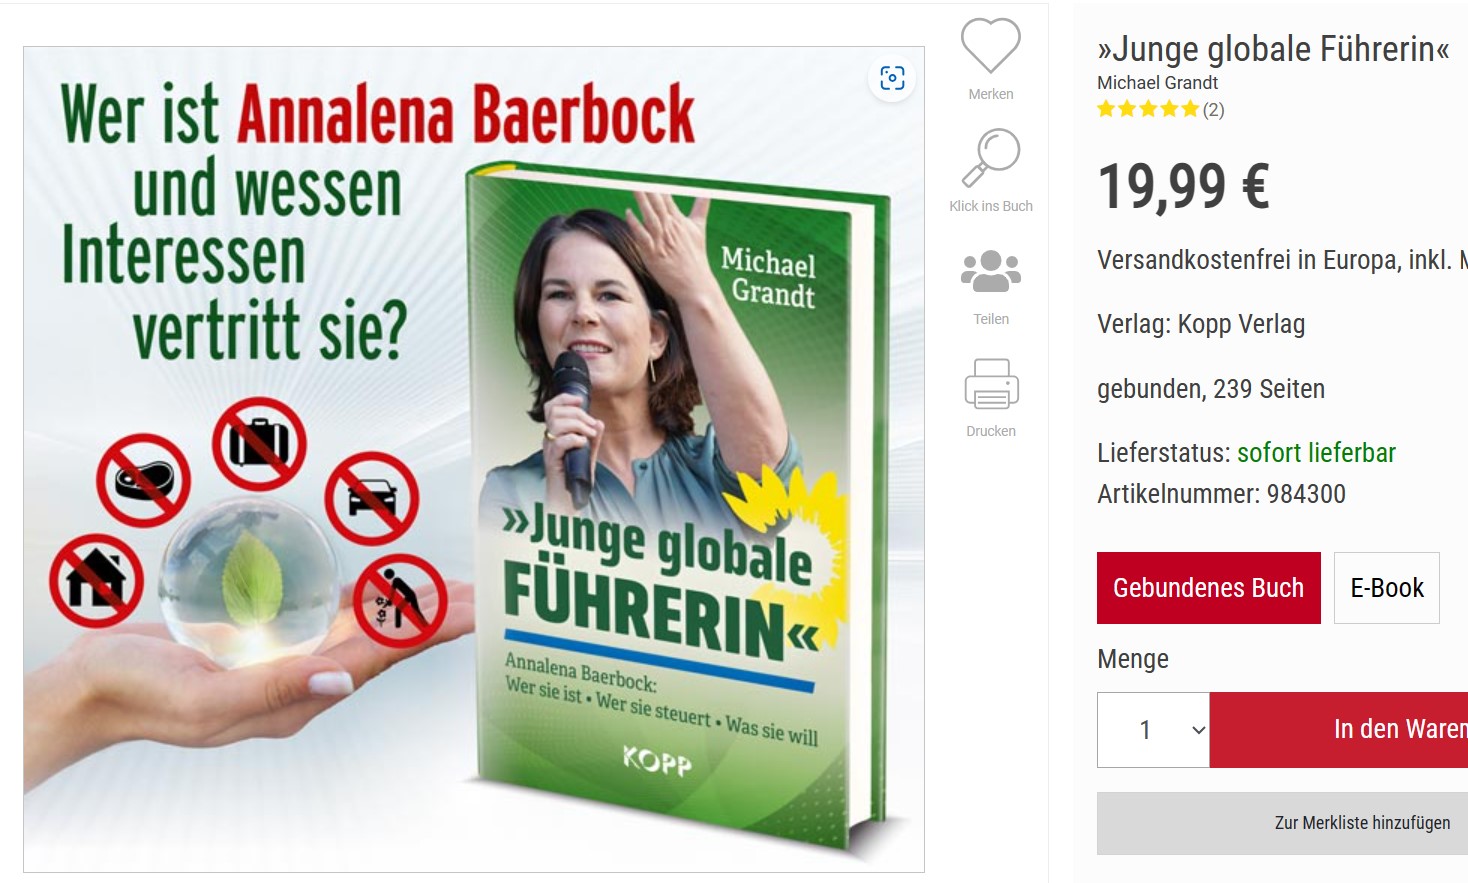Click the quantity dropdown chevron arrow
Screen dimensions: 1468x883
click(1198, 730)
